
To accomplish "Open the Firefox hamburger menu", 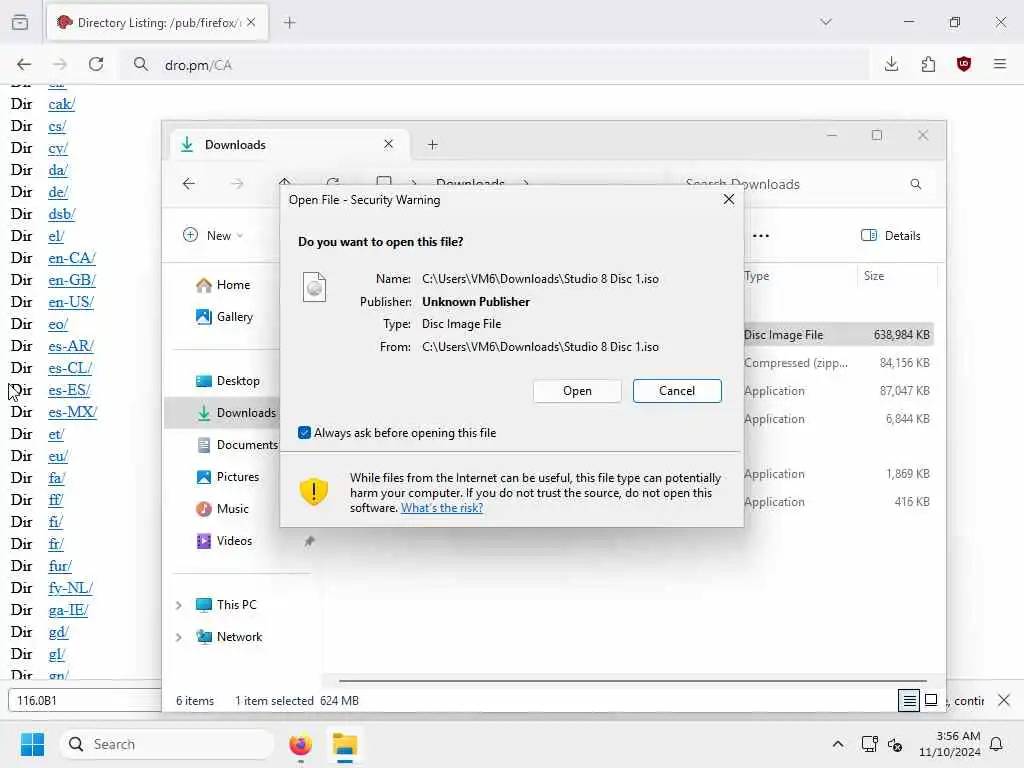I will [999, 64].
